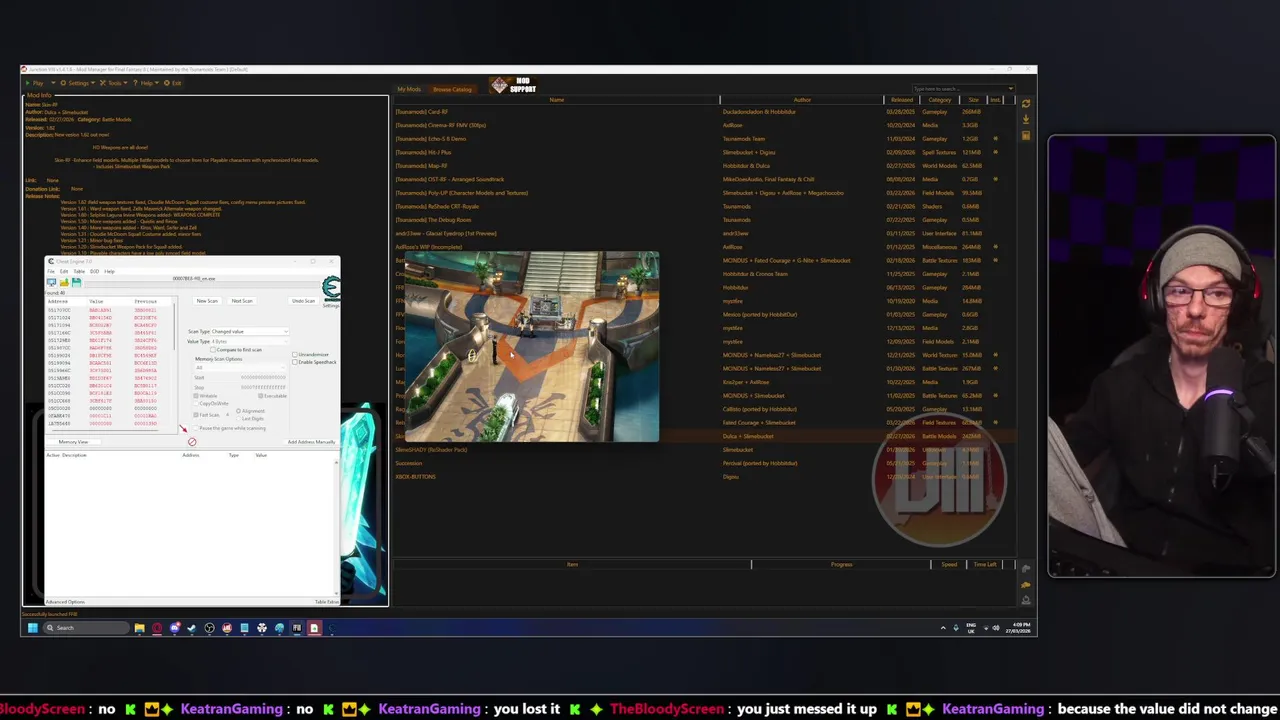
Task: Switch to My Mods tab
Action: [x=409, y=89]
